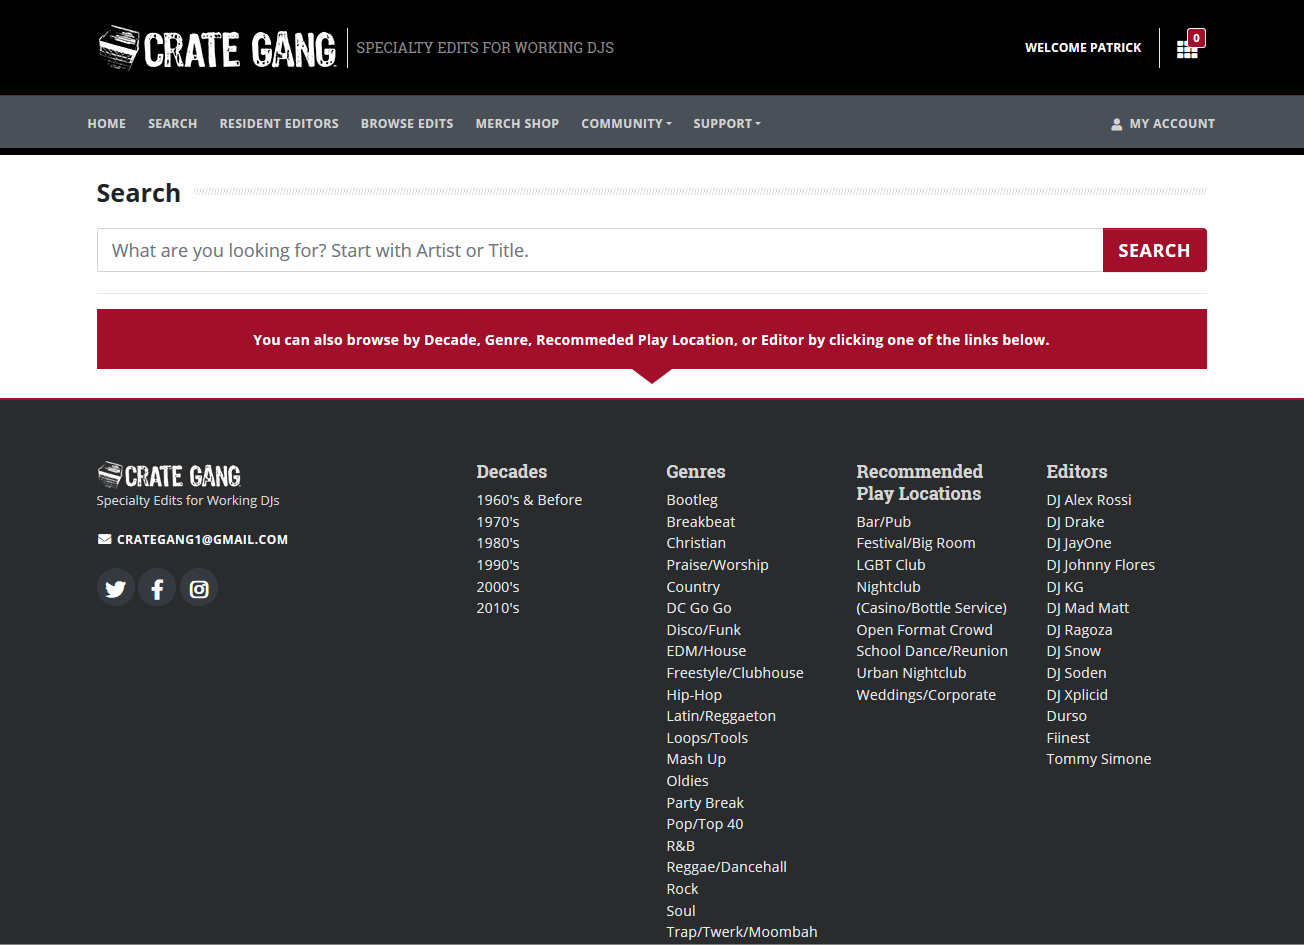The image size is (1304, 945).
Task: Open Browse Edits nav item
Action: [407, 124]
